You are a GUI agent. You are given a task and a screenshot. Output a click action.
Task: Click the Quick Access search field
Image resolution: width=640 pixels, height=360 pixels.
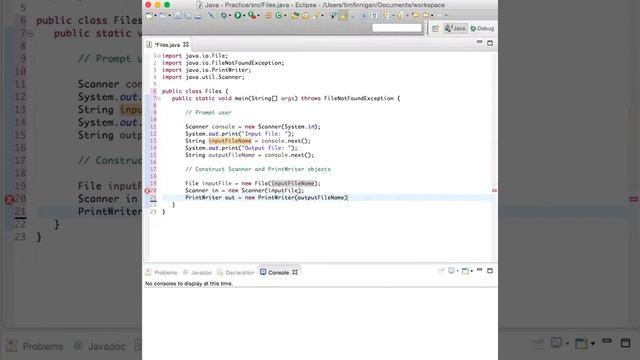point(397,28)
